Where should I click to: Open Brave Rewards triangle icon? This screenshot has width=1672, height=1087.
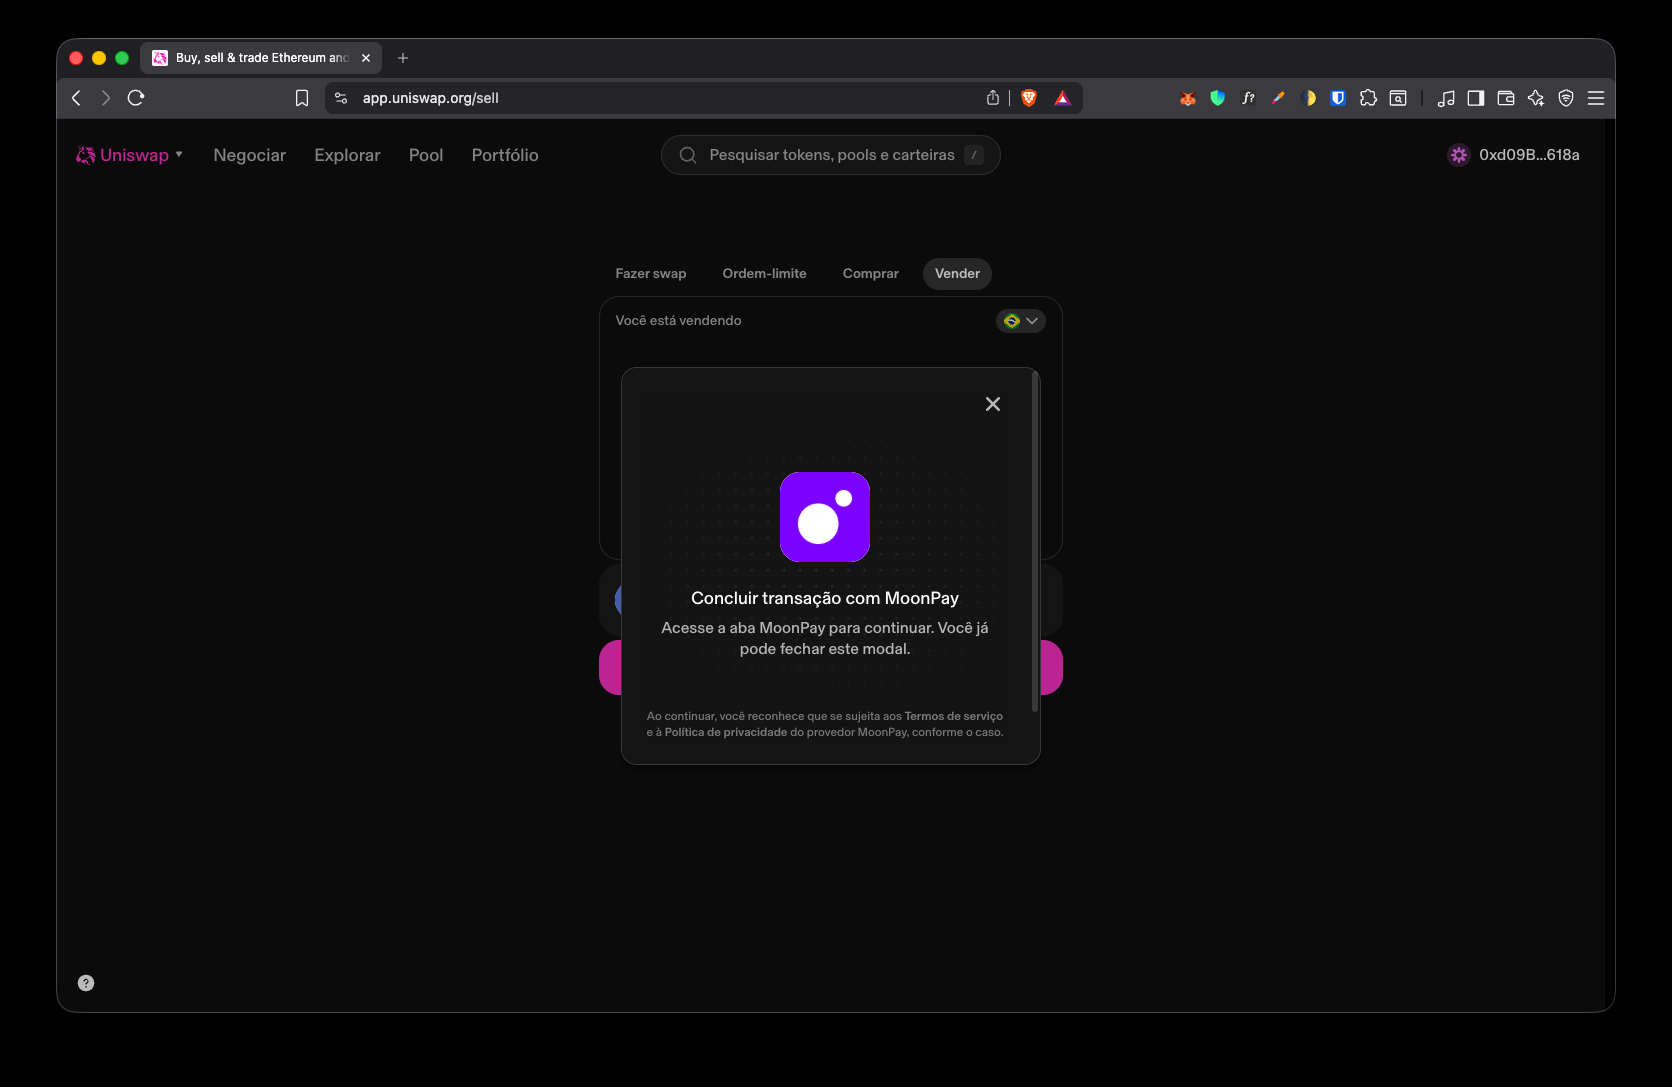click(1062, 98)
